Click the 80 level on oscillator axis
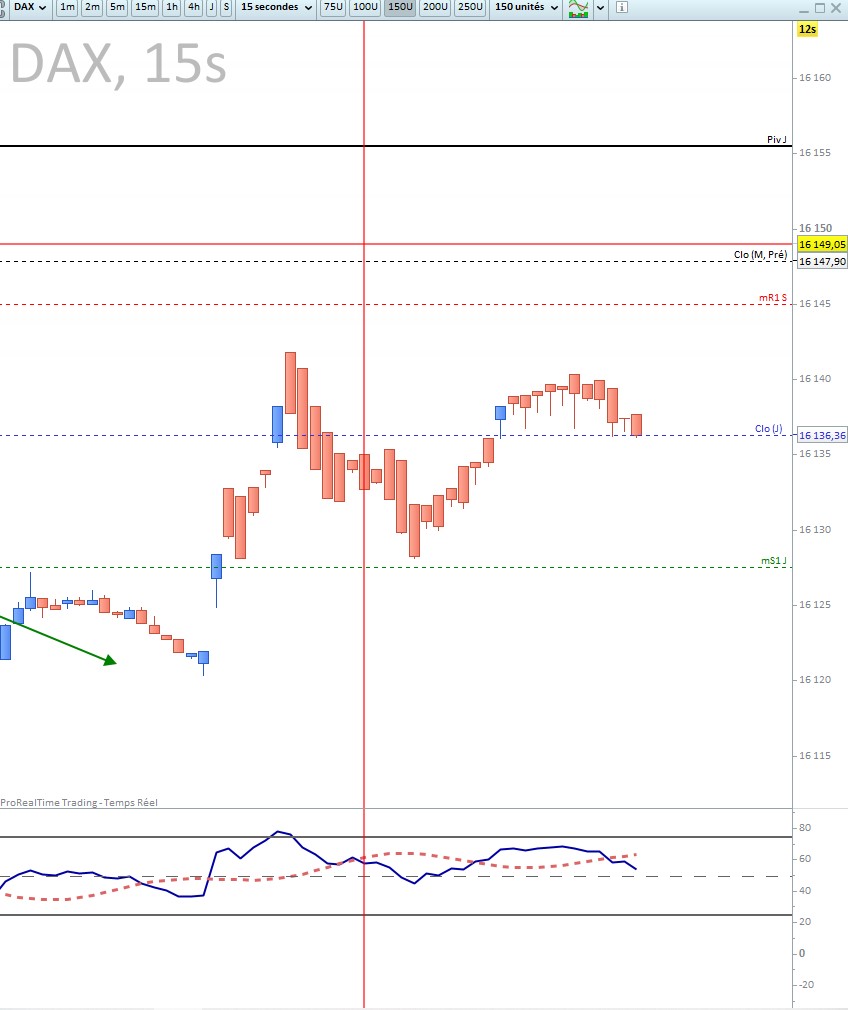This screenshot has width=848, height=1010. click(x=804, y=827)
